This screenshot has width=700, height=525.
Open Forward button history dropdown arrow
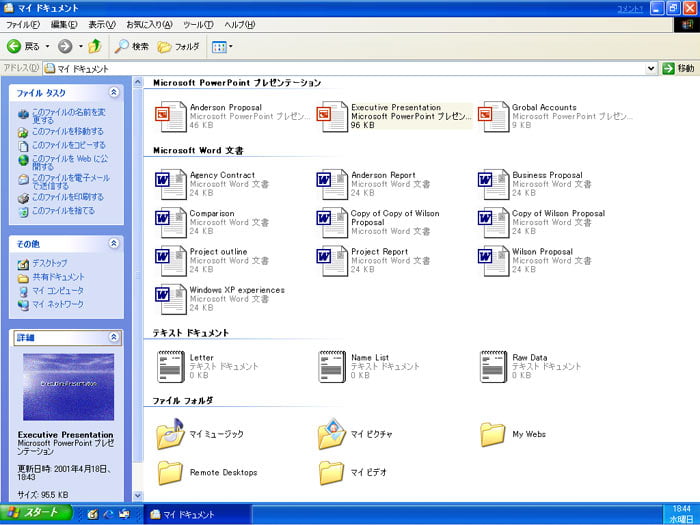pyautogui.click(x=80, y=46)
